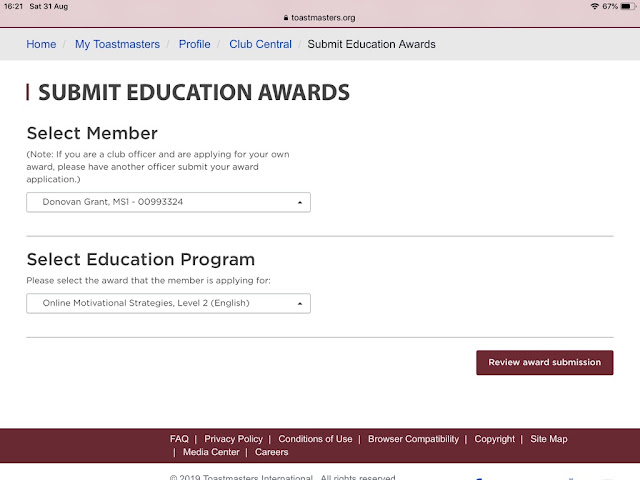Open the Select Member dropdown

click(x=168, y=202)
